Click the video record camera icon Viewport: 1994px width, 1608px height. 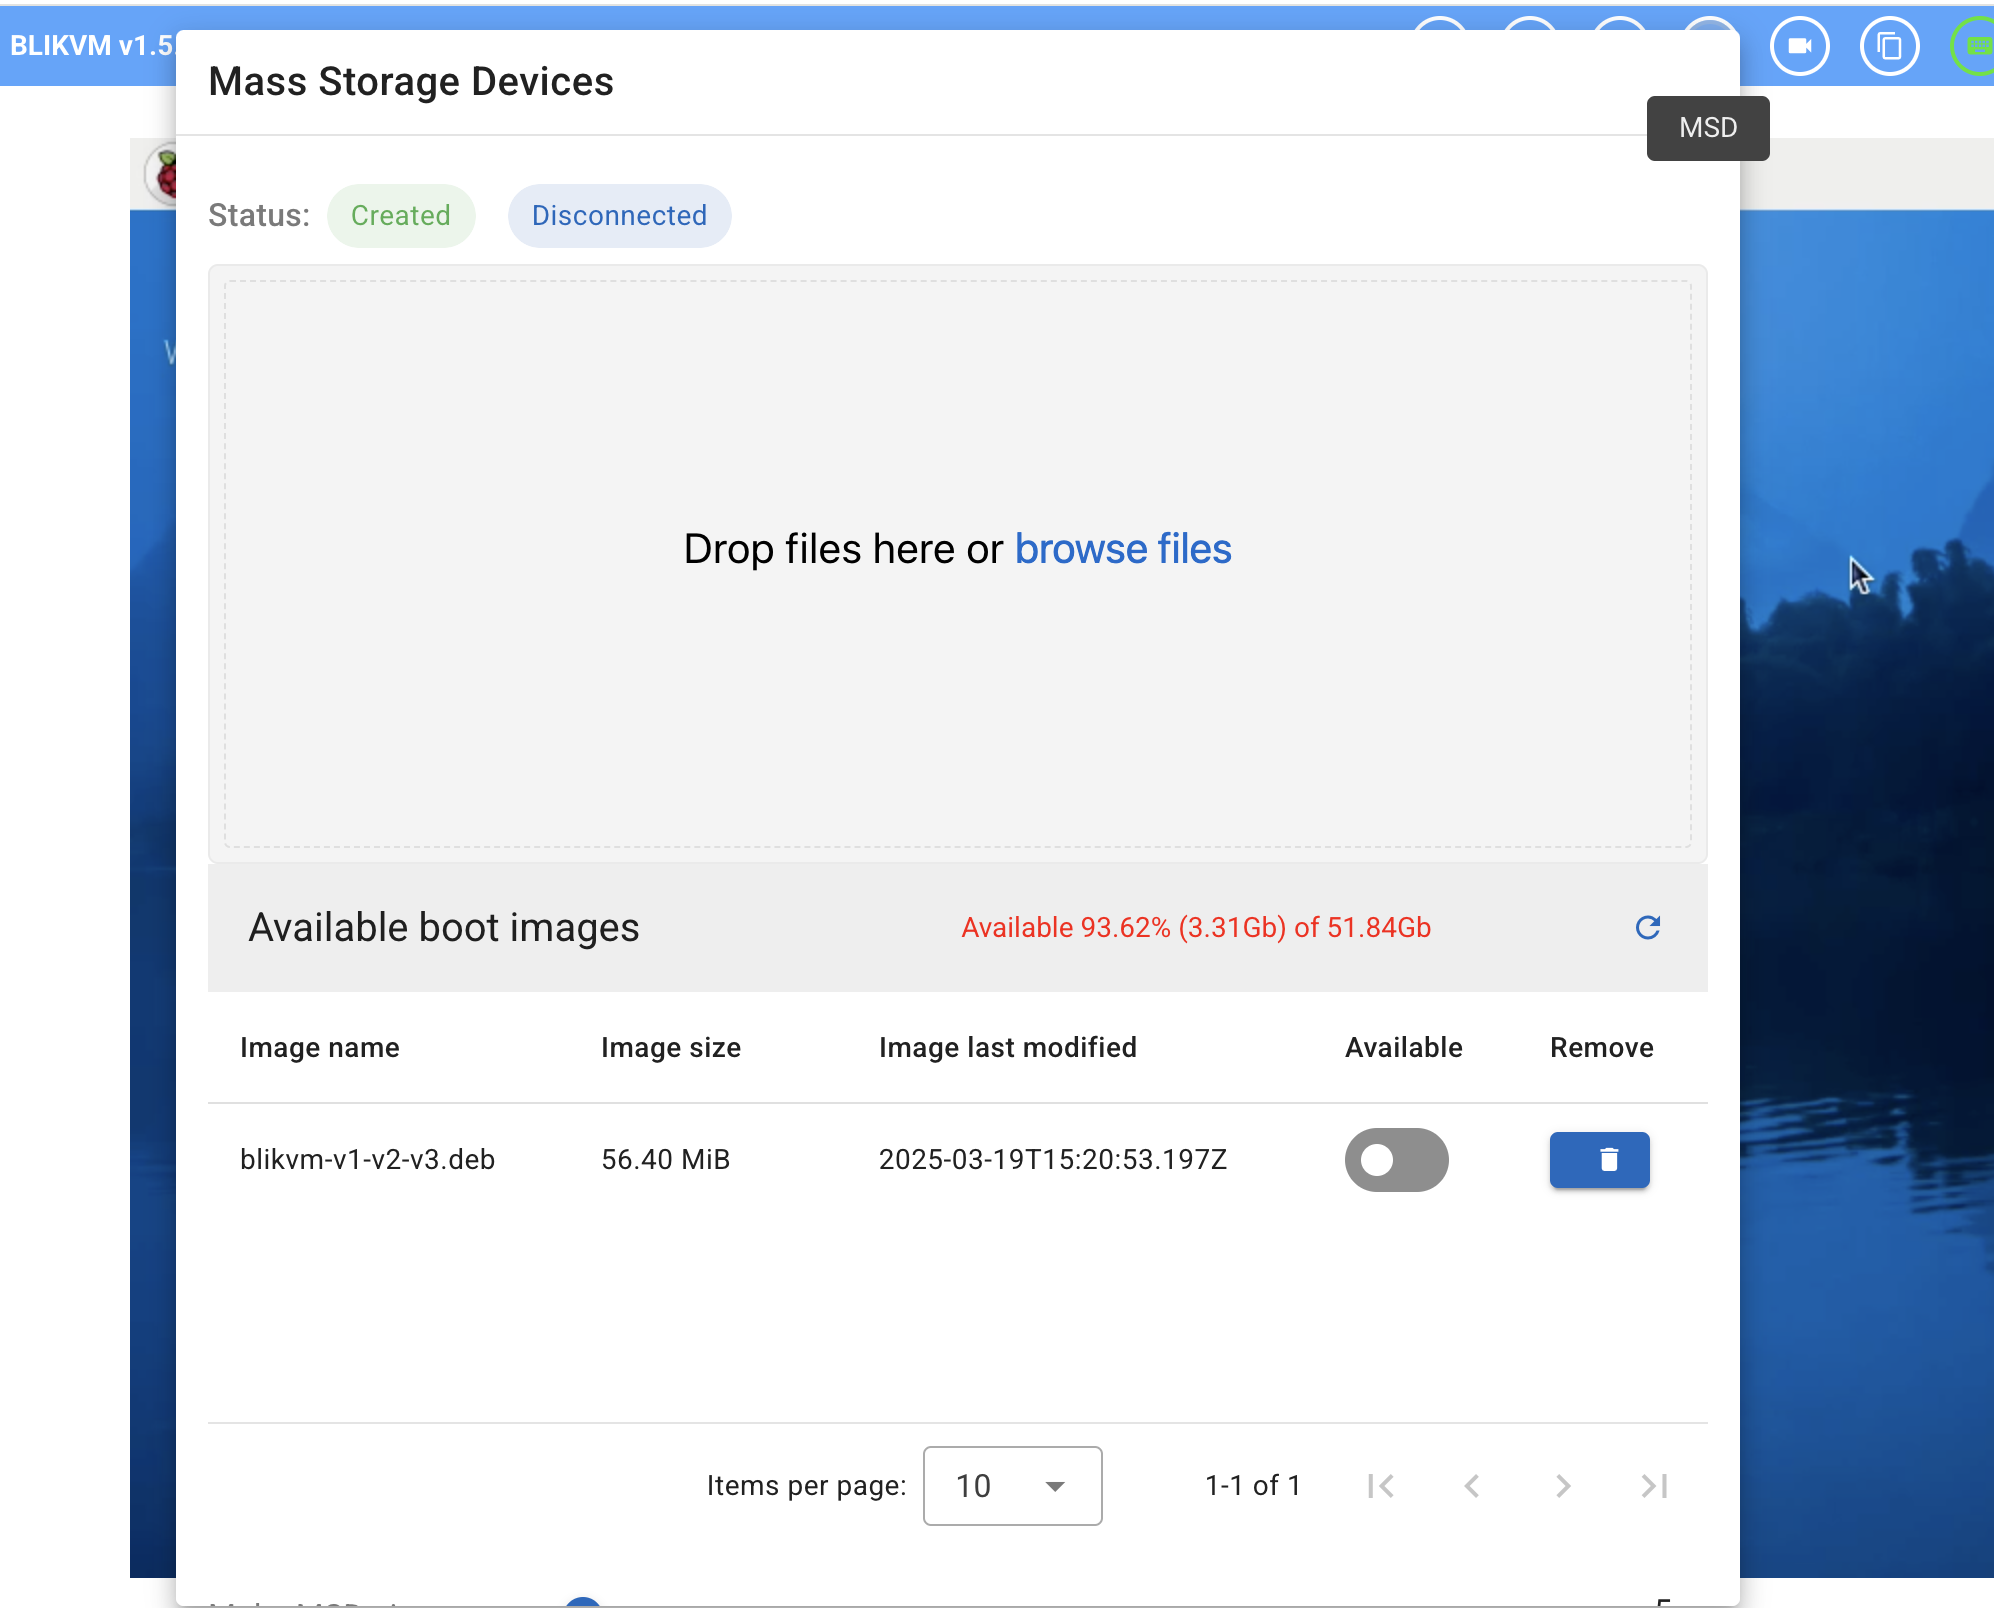1799,46
